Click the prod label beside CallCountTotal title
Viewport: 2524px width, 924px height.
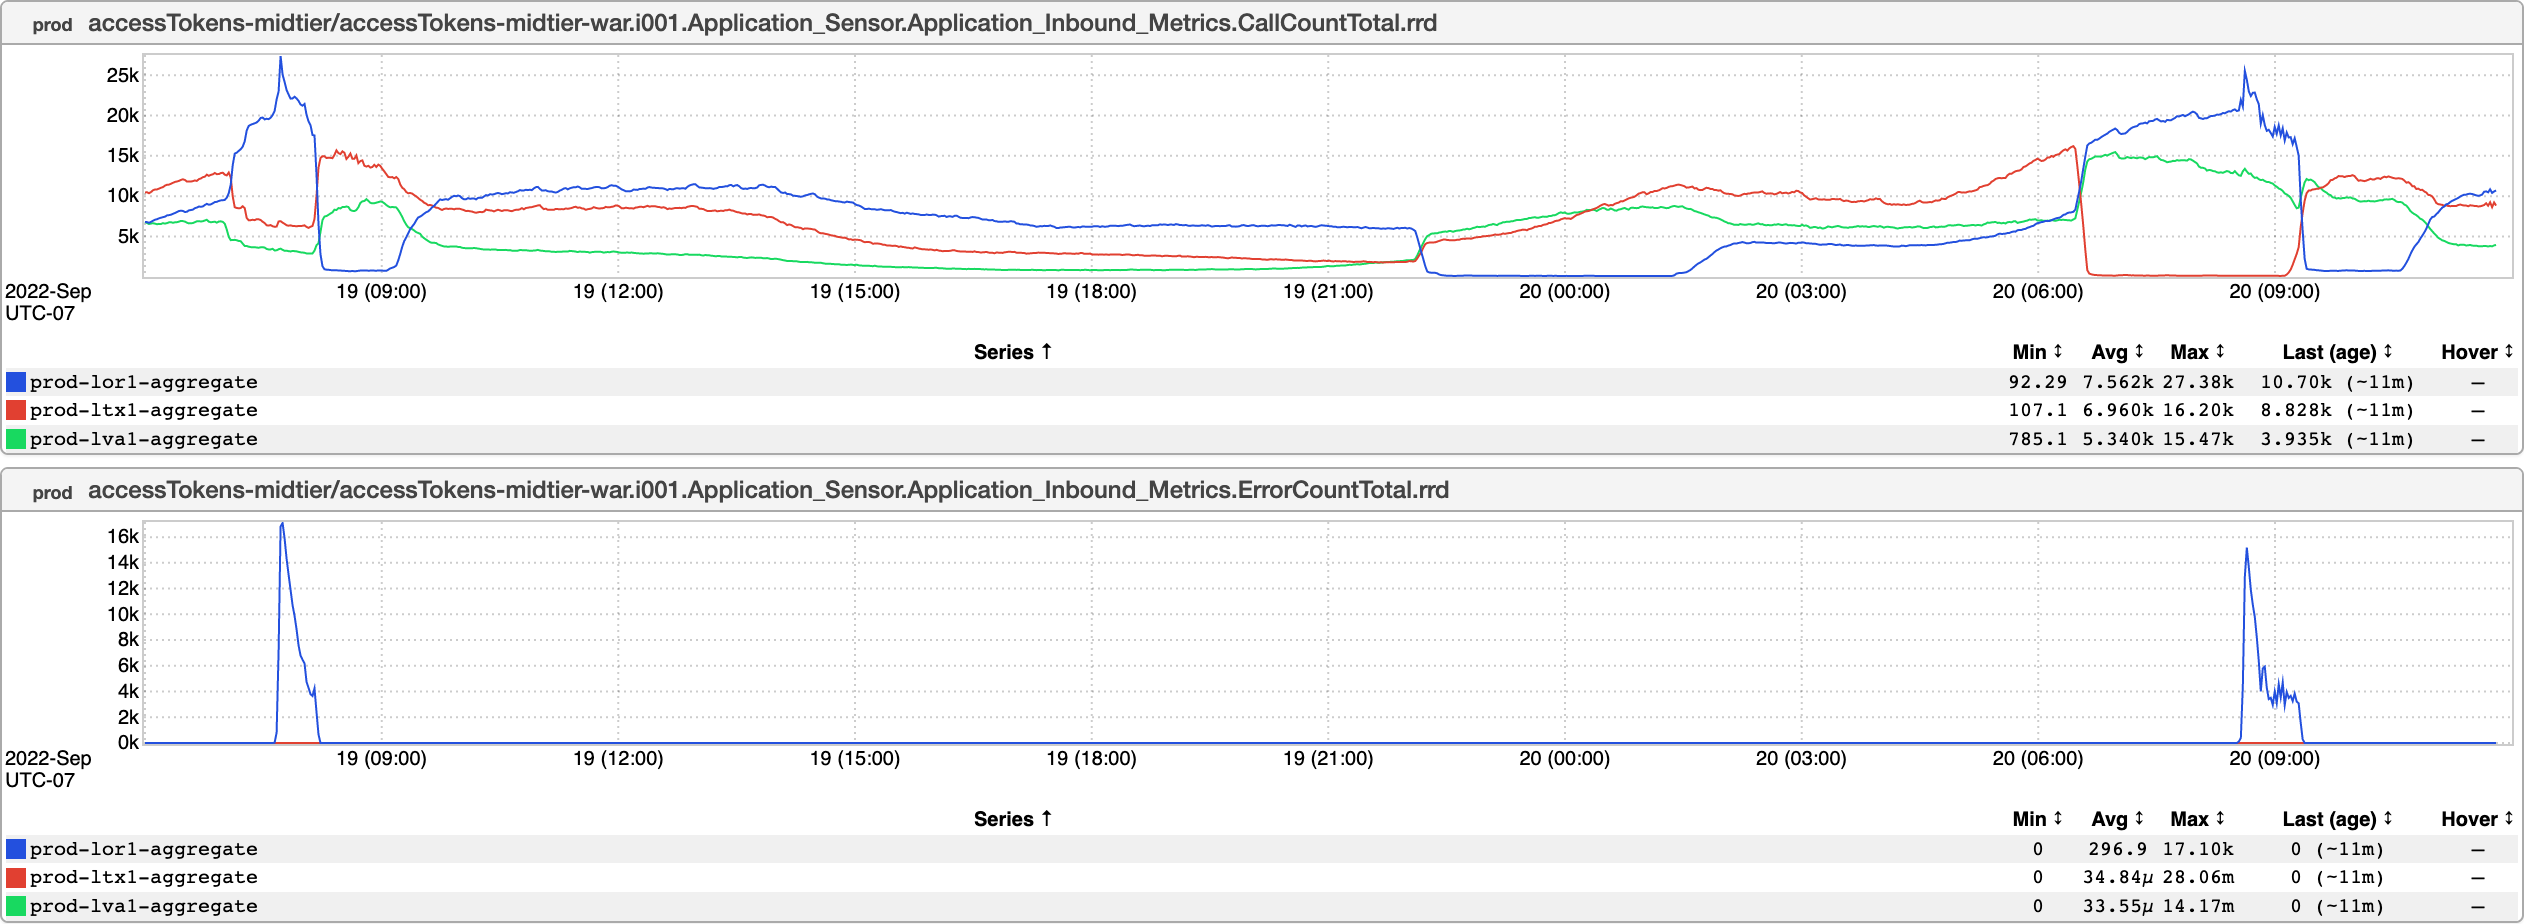52,25
